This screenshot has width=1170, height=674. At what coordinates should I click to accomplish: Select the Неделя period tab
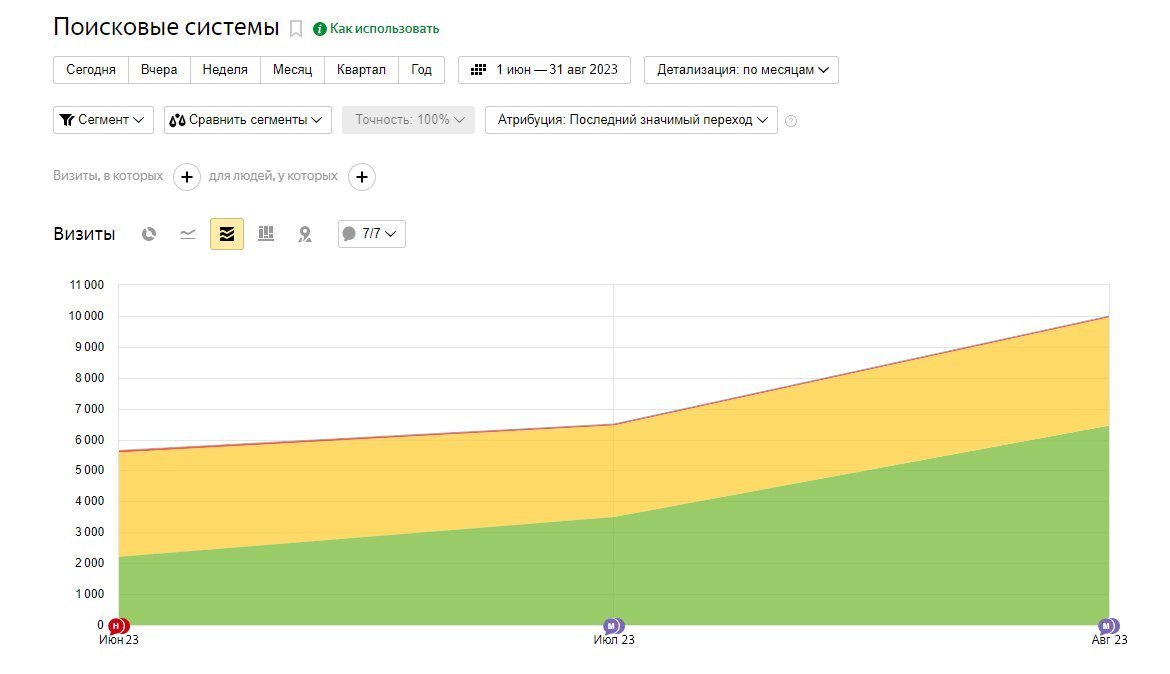coord(225,70)
